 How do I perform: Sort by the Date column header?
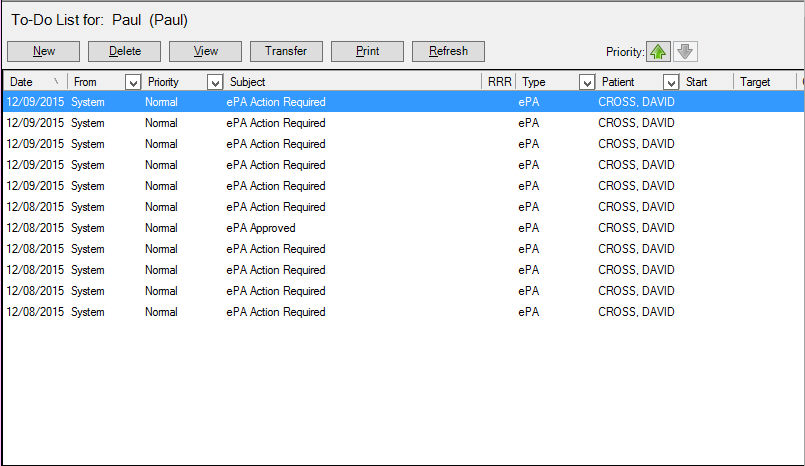pyautogui.click(x=30, y=82)
